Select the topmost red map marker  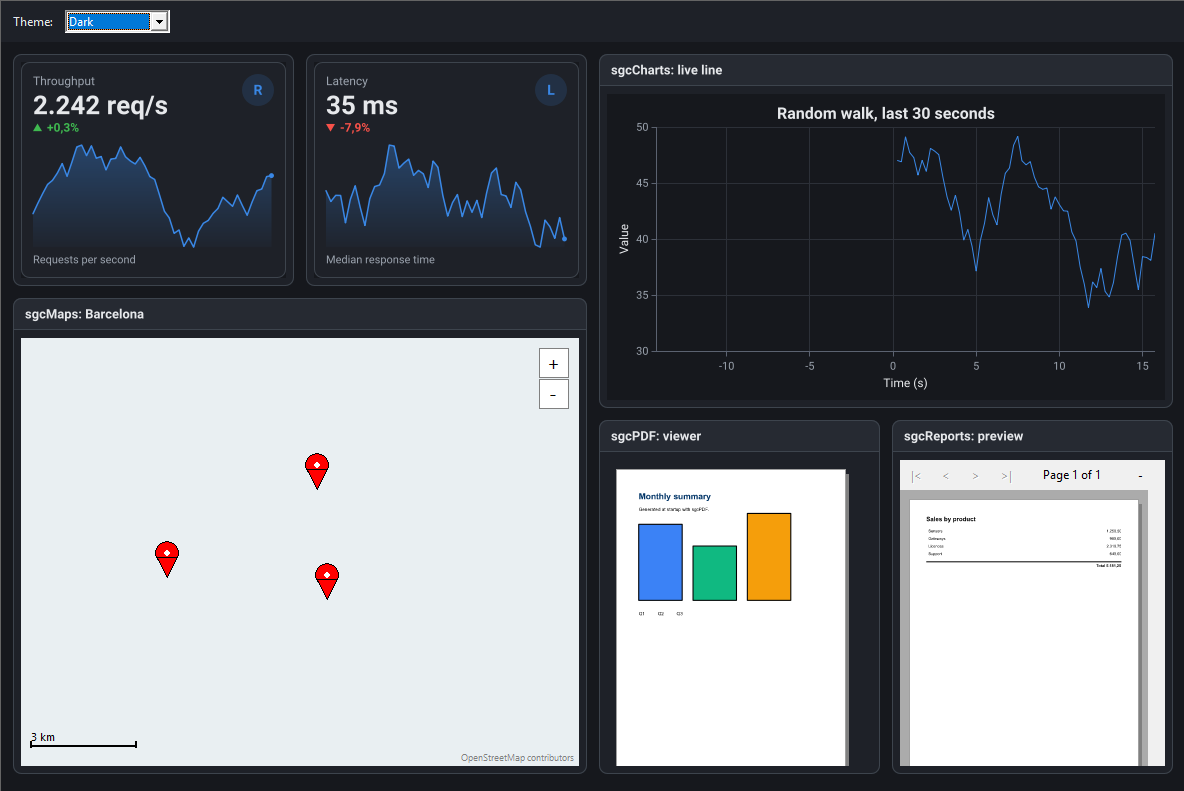point(317,471)
